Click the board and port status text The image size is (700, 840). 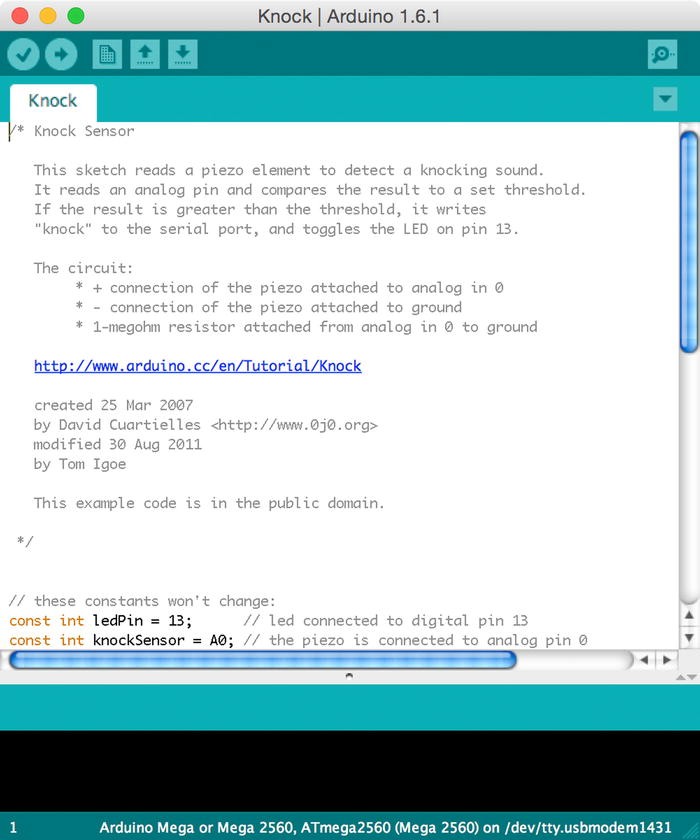pyautogui.click(x=385, y=828)
